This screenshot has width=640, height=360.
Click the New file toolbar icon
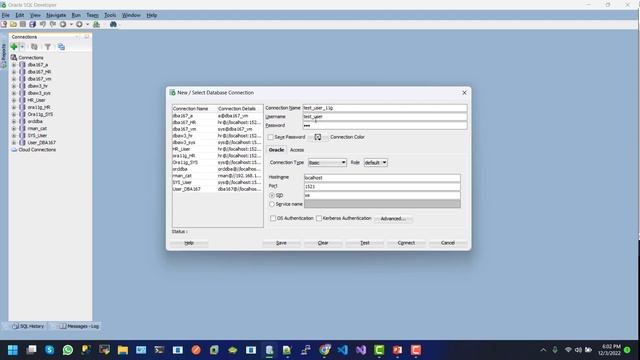pyautogui.click(x=4, y=24)
